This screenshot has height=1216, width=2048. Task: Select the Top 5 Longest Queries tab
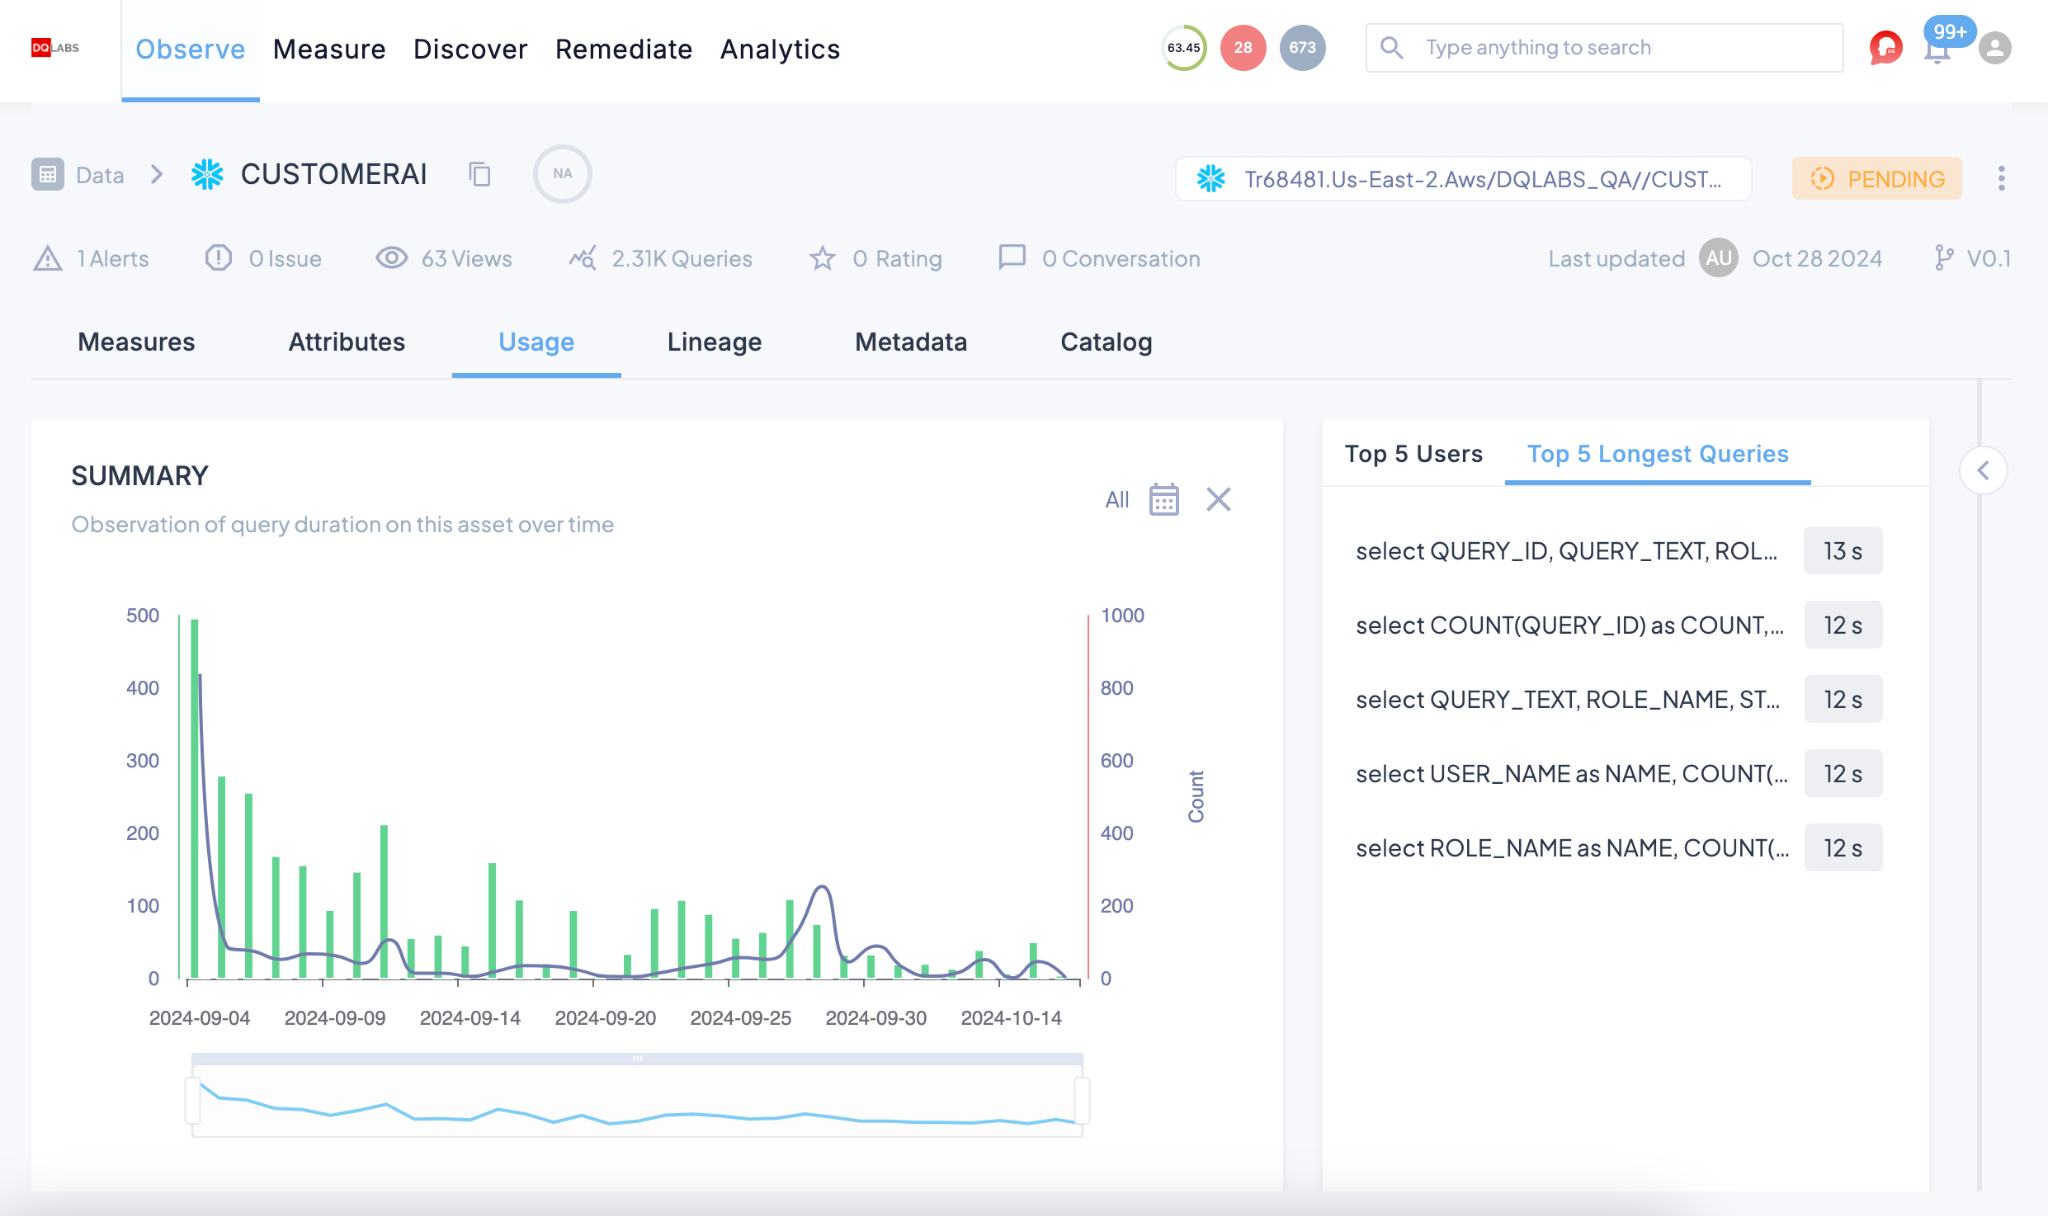pos(1657,454)
